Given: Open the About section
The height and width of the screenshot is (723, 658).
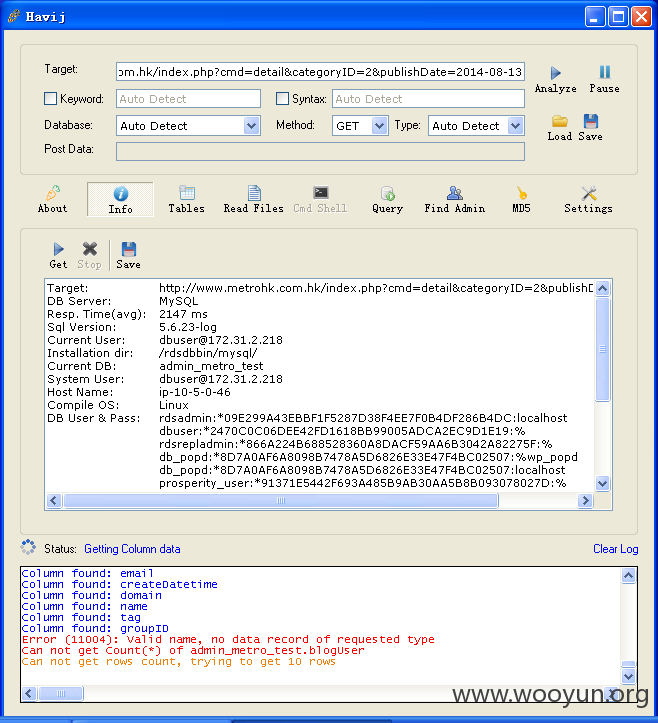Looking at the screenshot, I should [x=53, y=199].
